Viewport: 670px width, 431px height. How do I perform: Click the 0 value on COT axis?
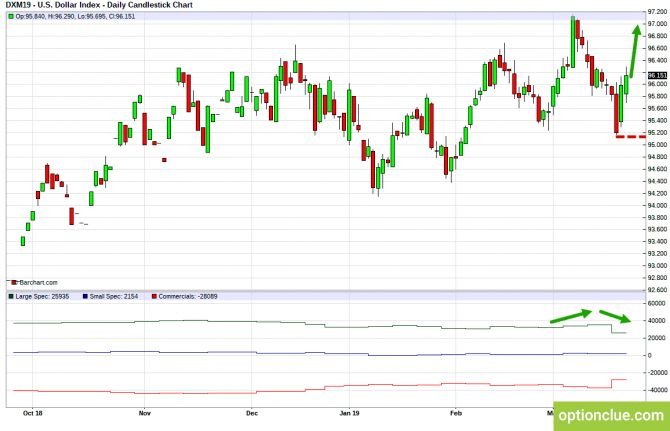(650, 355)
